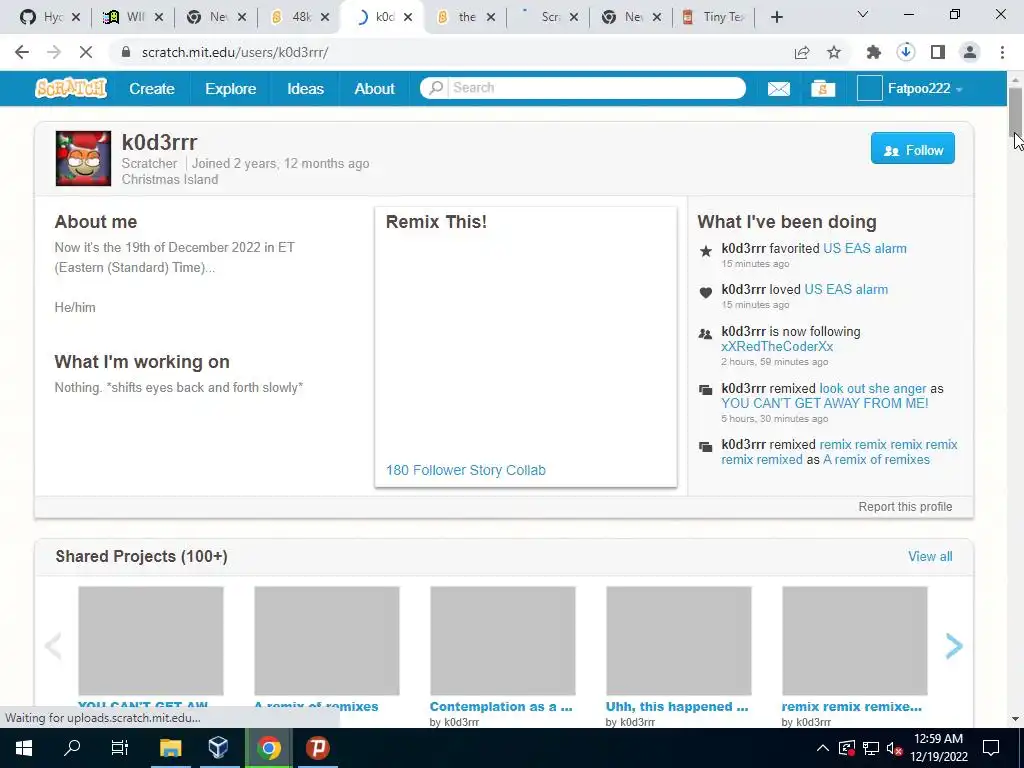1024x768 pixels.
Task: Open the xXRedTheCoderXx profile link
Action: [777, 347]
